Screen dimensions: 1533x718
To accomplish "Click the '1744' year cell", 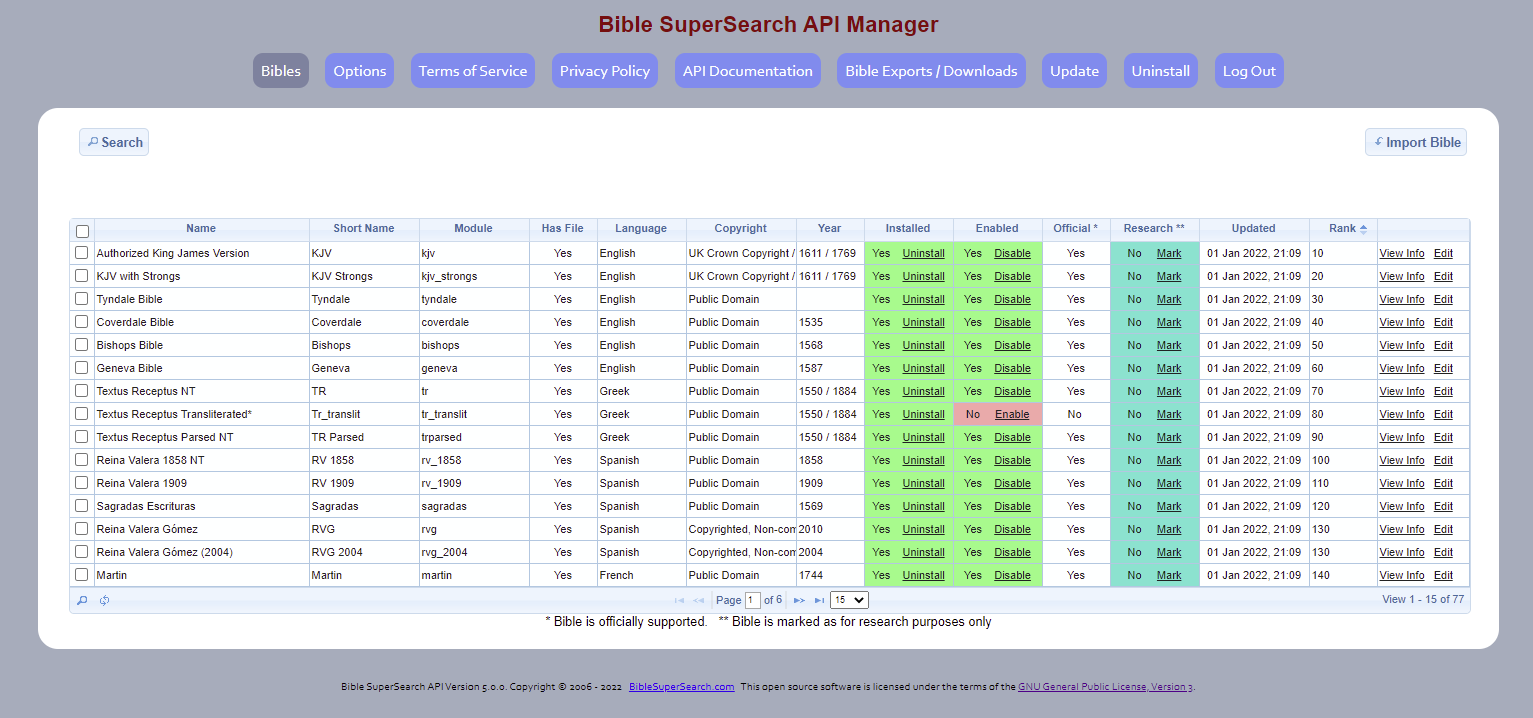I will pyautogui.click(x=830, y=575).
